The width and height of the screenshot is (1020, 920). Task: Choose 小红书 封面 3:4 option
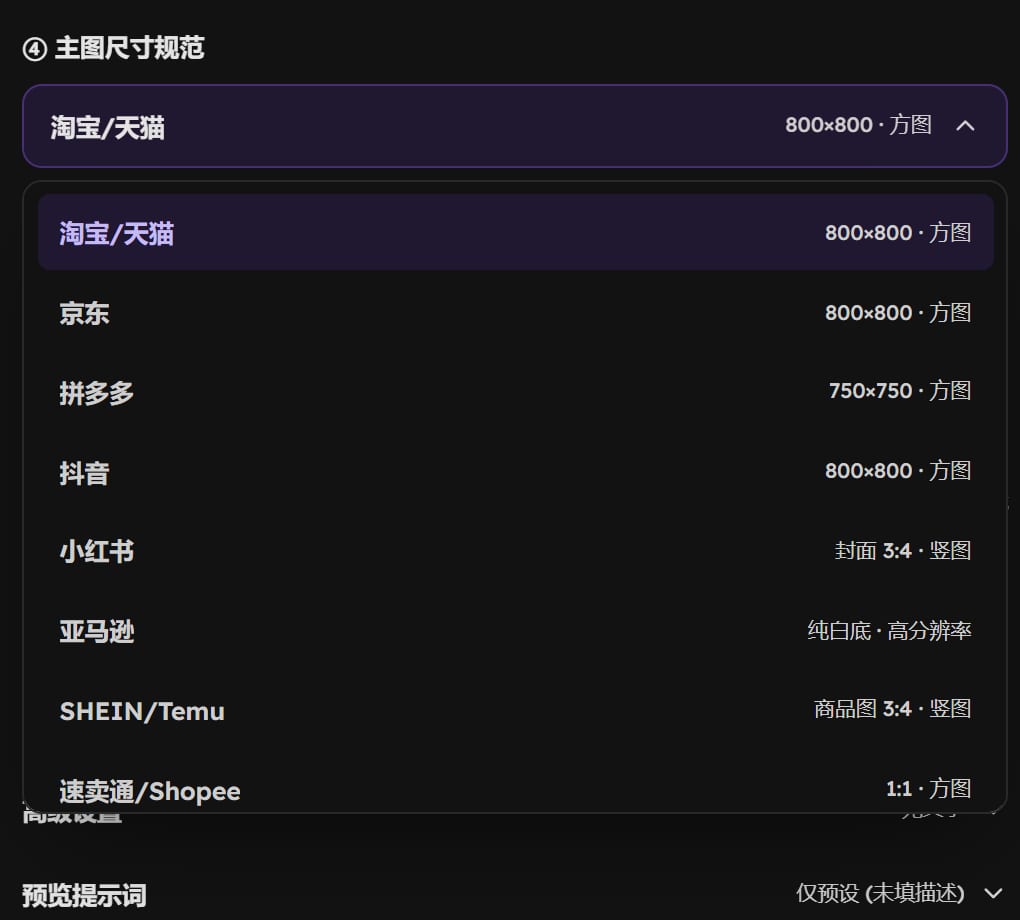(515, 551)
